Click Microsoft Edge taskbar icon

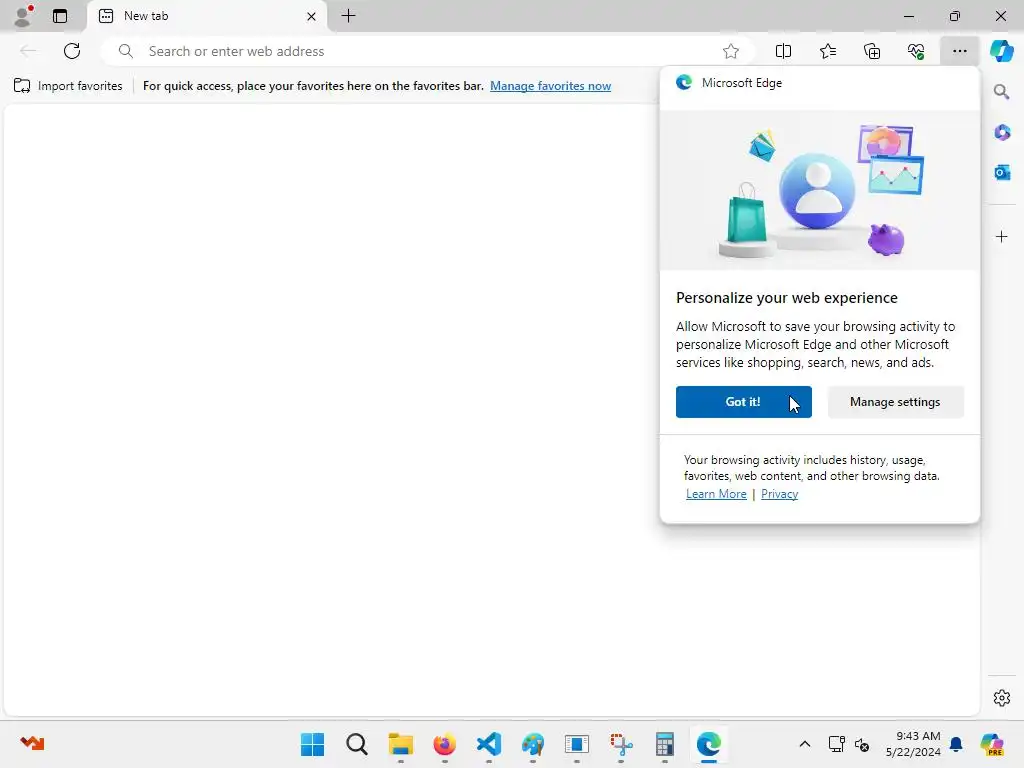tap(709, 744)
